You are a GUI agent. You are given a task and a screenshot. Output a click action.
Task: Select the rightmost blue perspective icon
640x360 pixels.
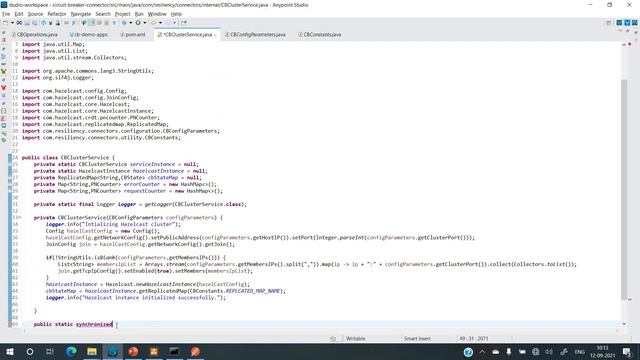tap(635, 23)
